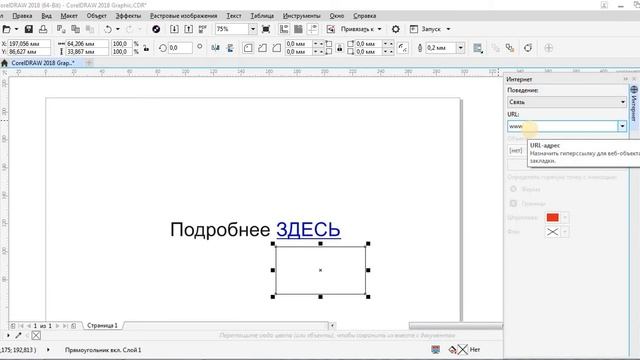Open the Таблица menu

coord(262,16)
